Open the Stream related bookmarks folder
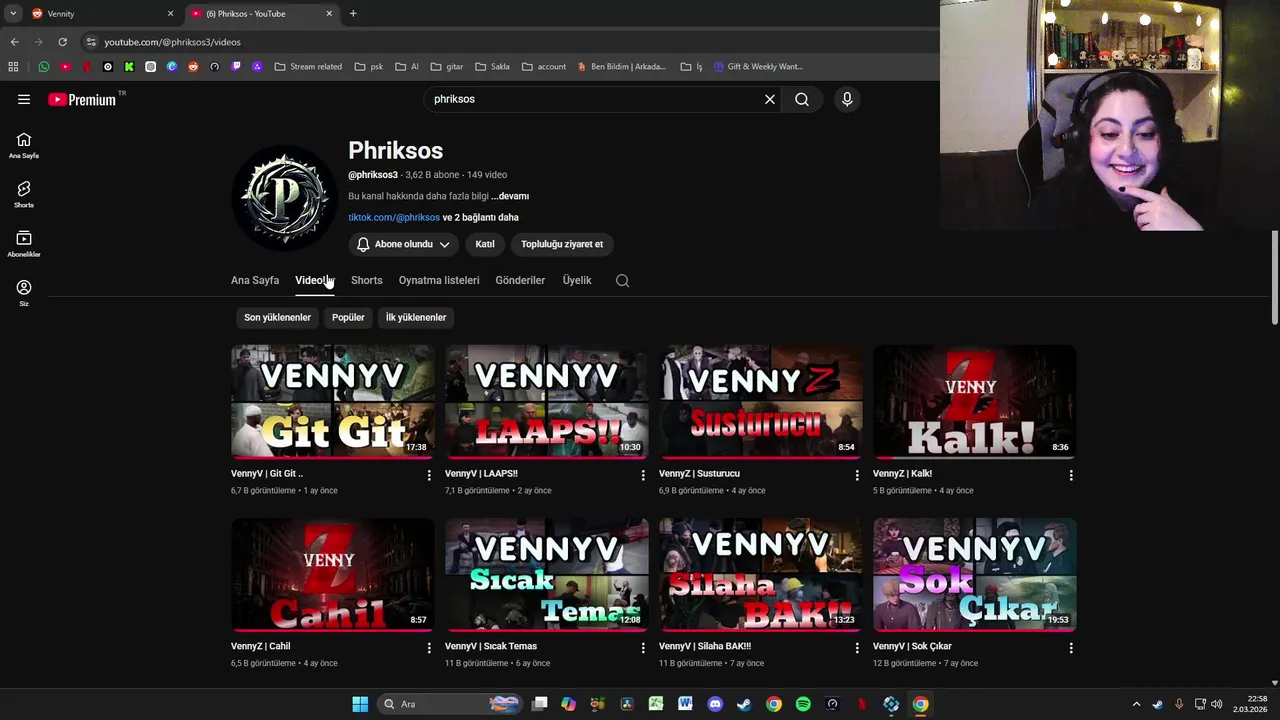Viewport: 1280px width, 720px height. click(x=308, y=67)
